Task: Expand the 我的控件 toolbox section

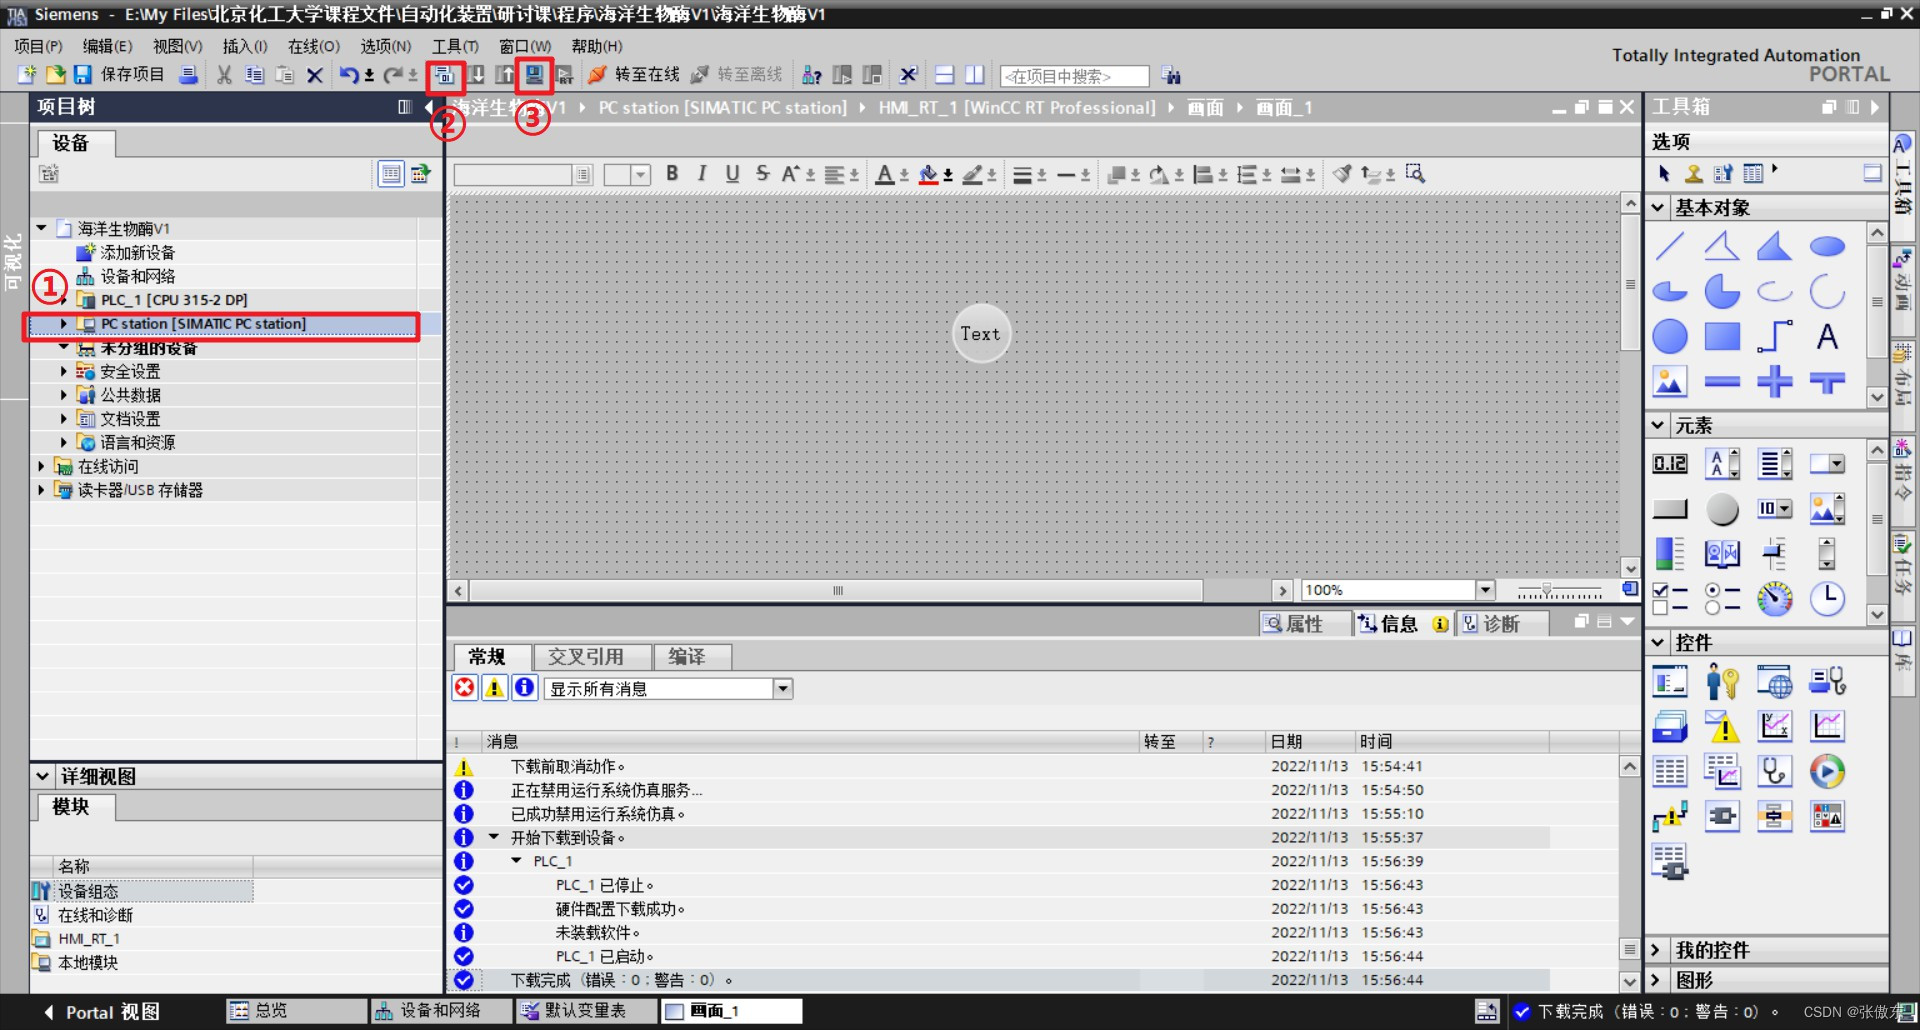Action: click(x=1655, y=950)
